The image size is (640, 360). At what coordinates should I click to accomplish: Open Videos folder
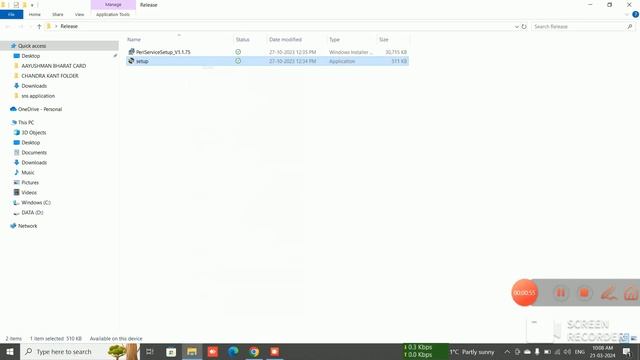(29, 193)
